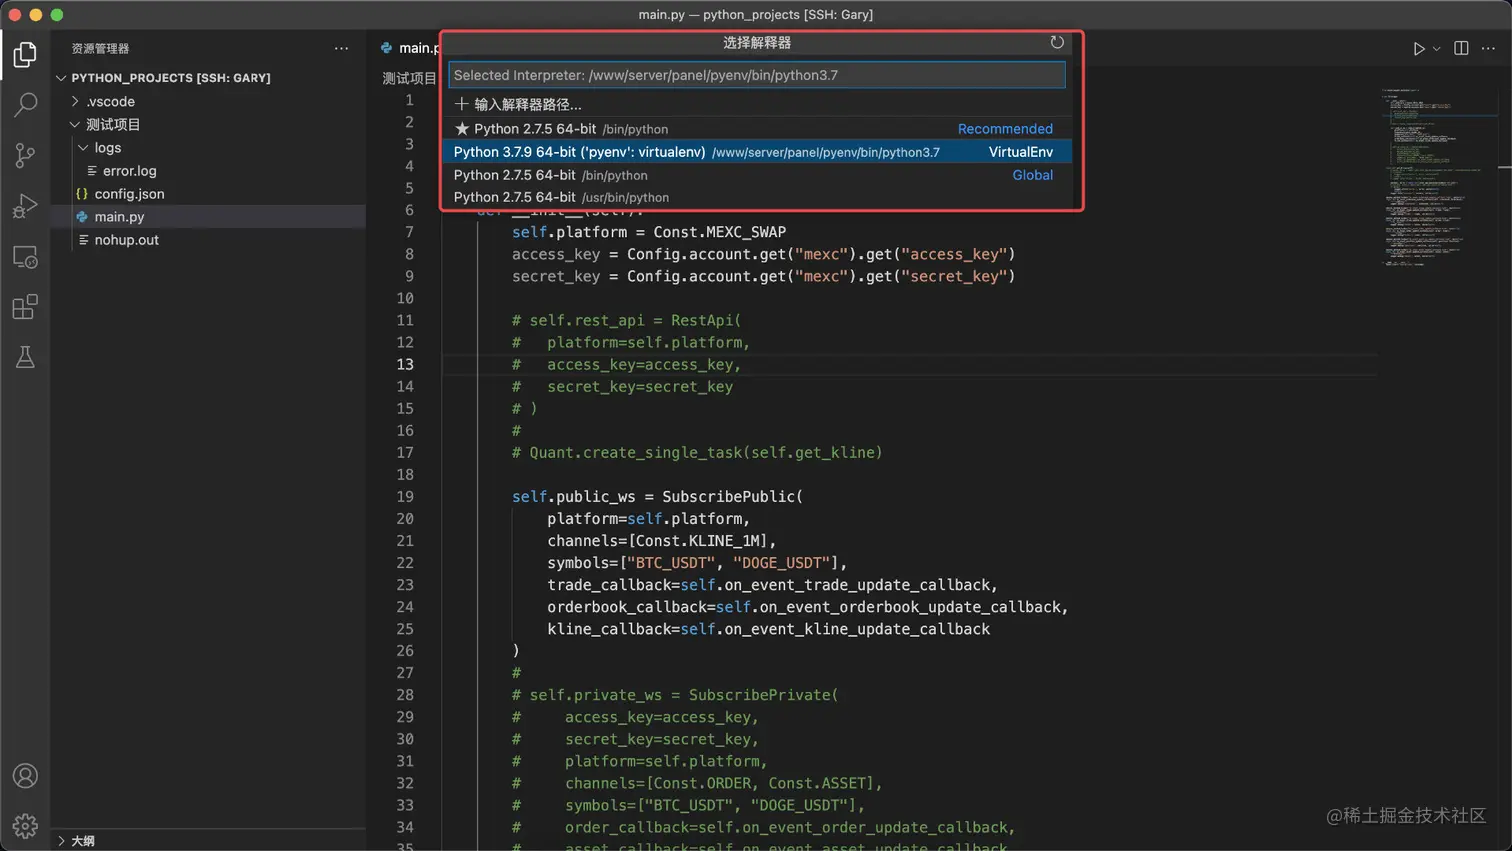The width and height of the screenshot is (1512, 851).
Task: Click the VirtualEnv label
Action: pos(1020,152)
